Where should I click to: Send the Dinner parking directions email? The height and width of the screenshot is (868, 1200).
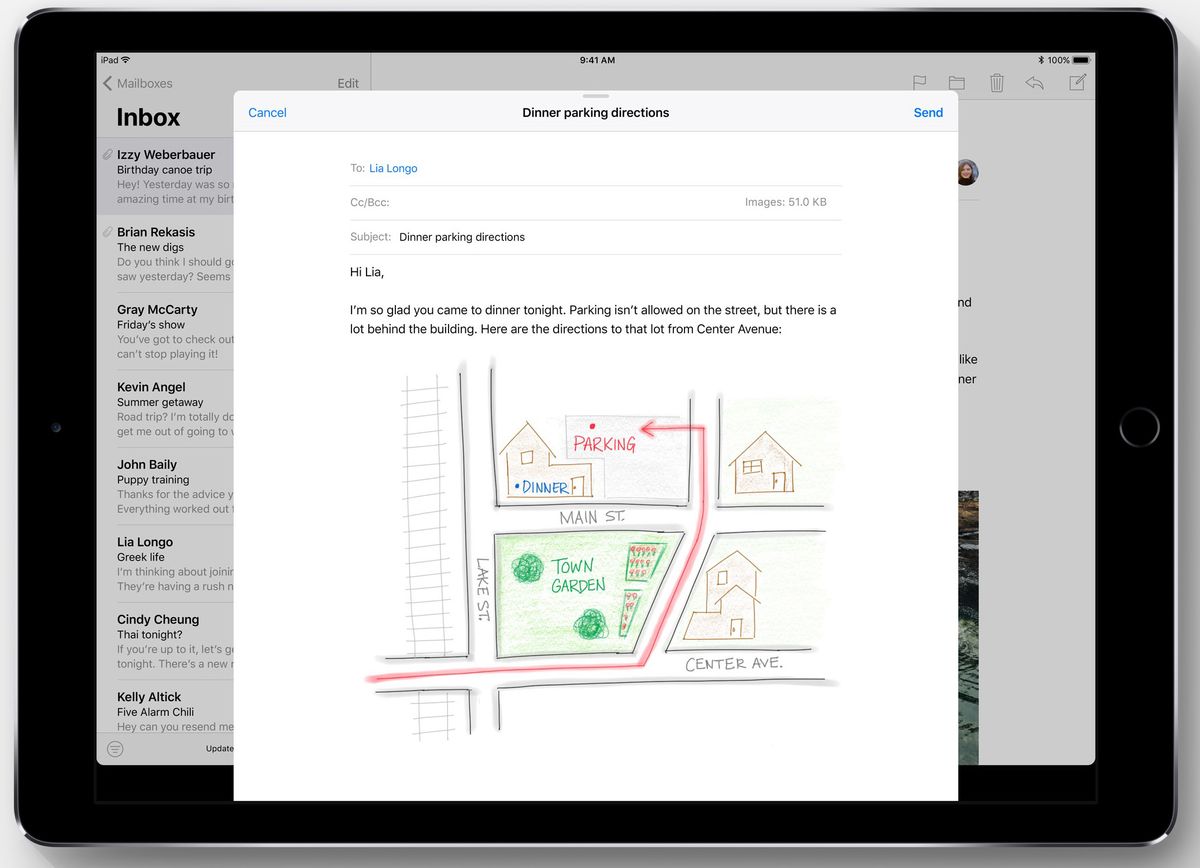928,113
